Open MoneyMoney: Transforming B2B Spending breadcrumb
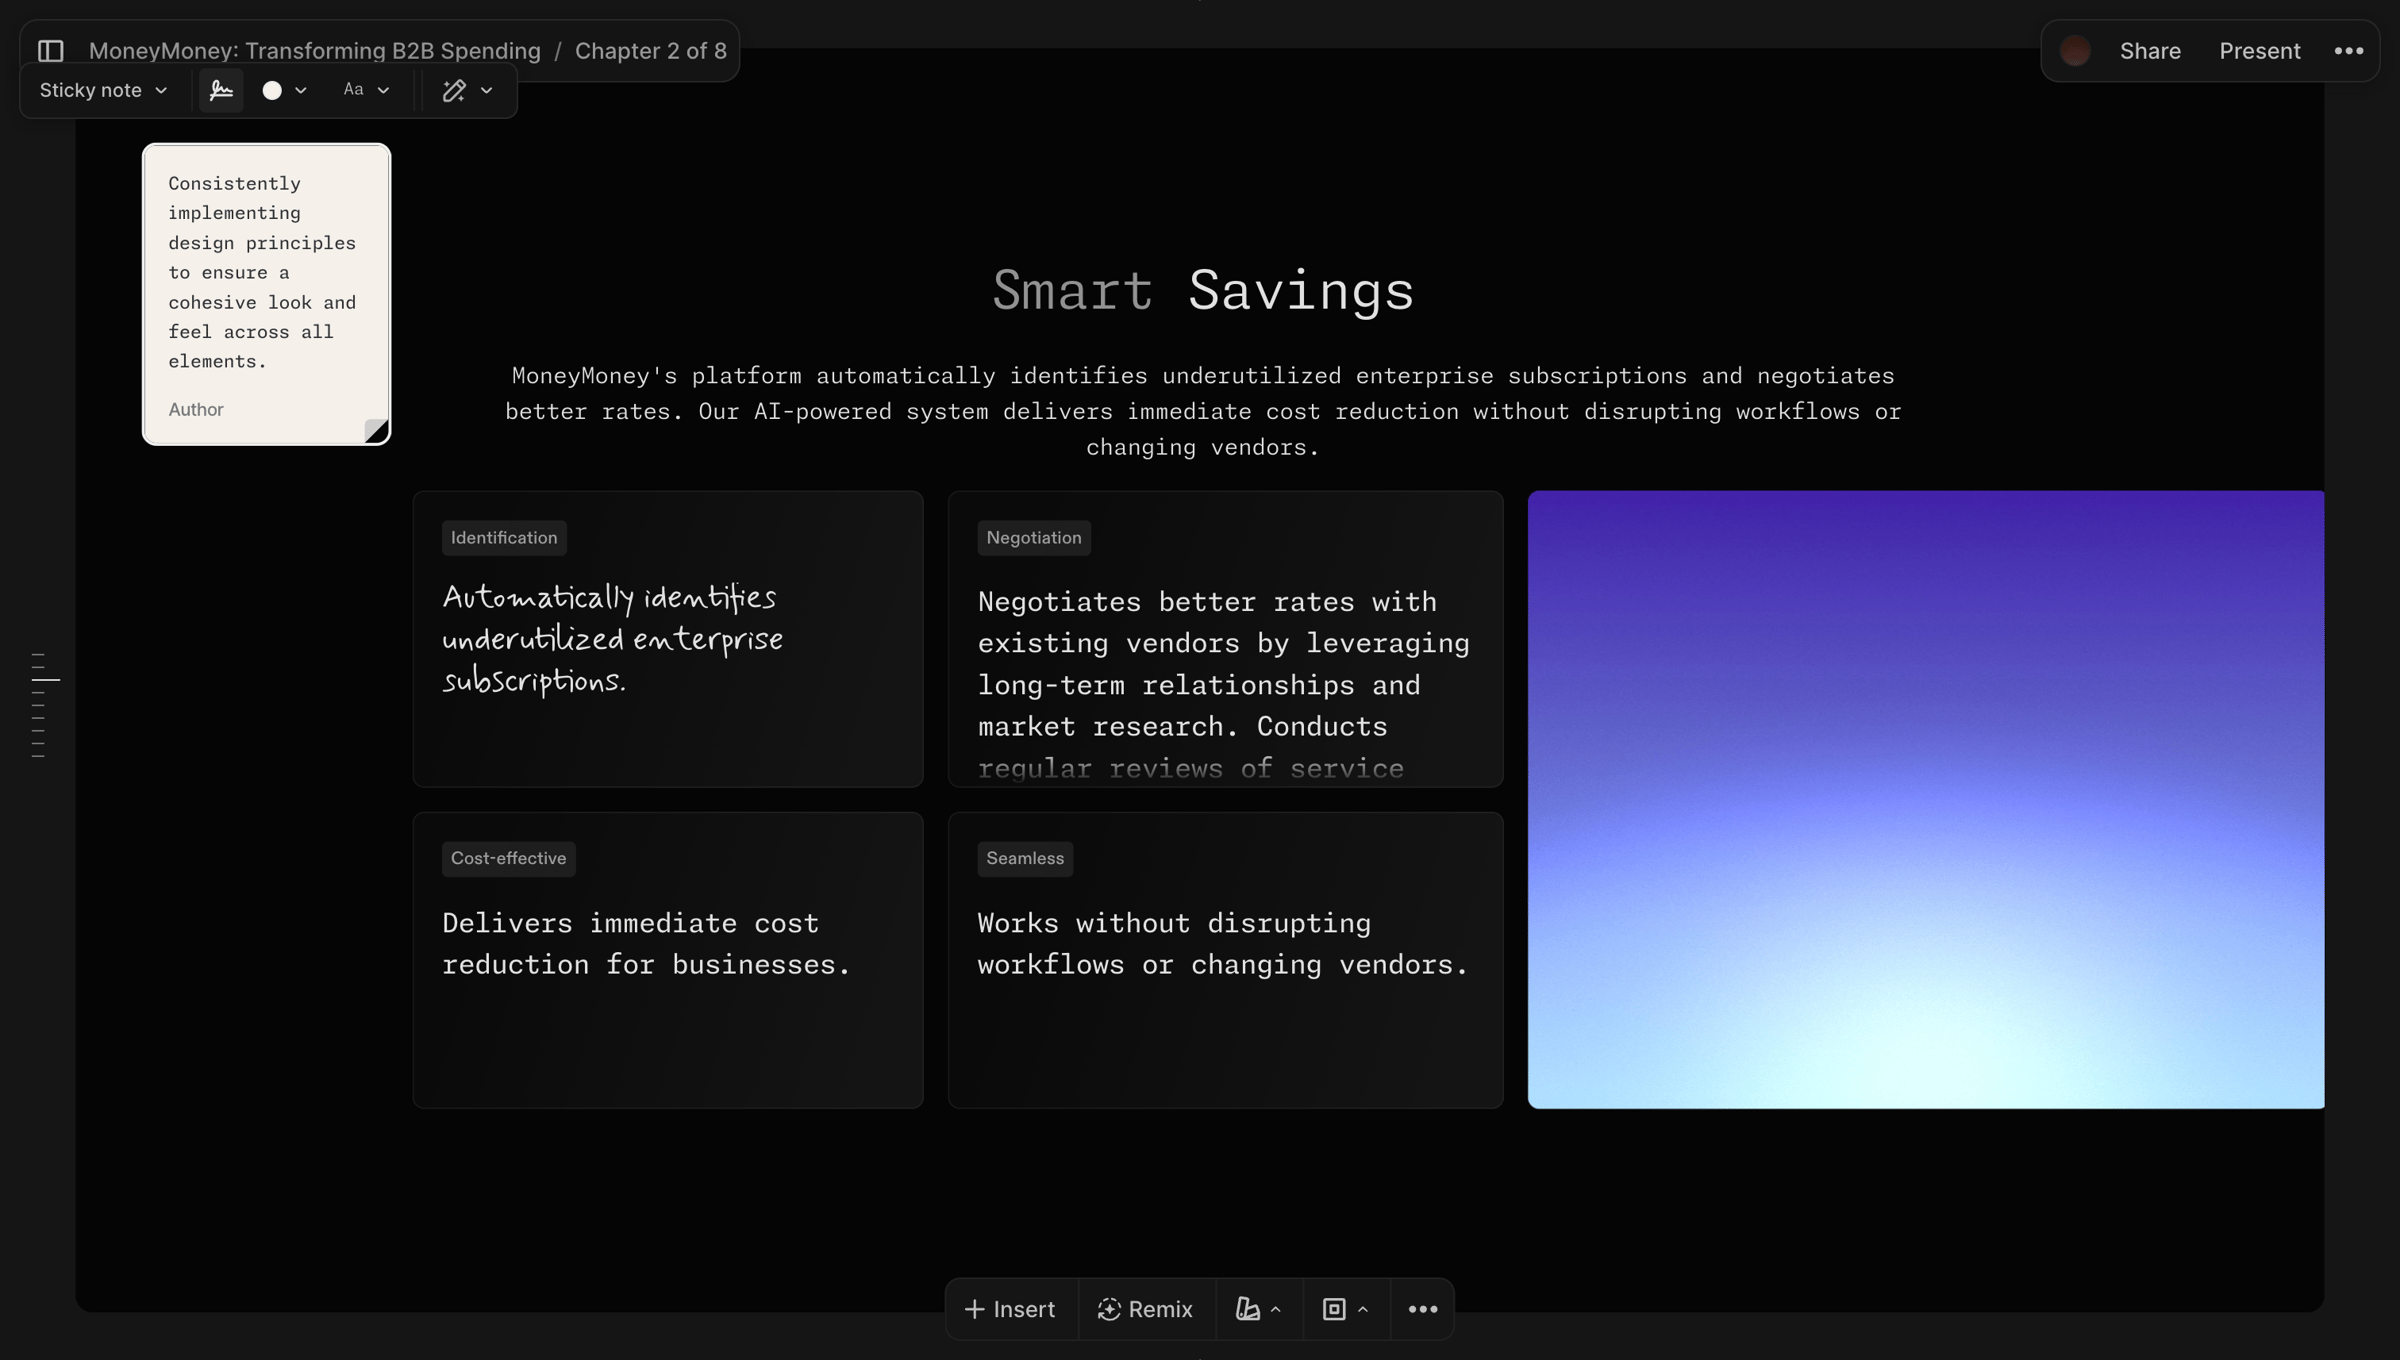 click(x=314, y=51)
